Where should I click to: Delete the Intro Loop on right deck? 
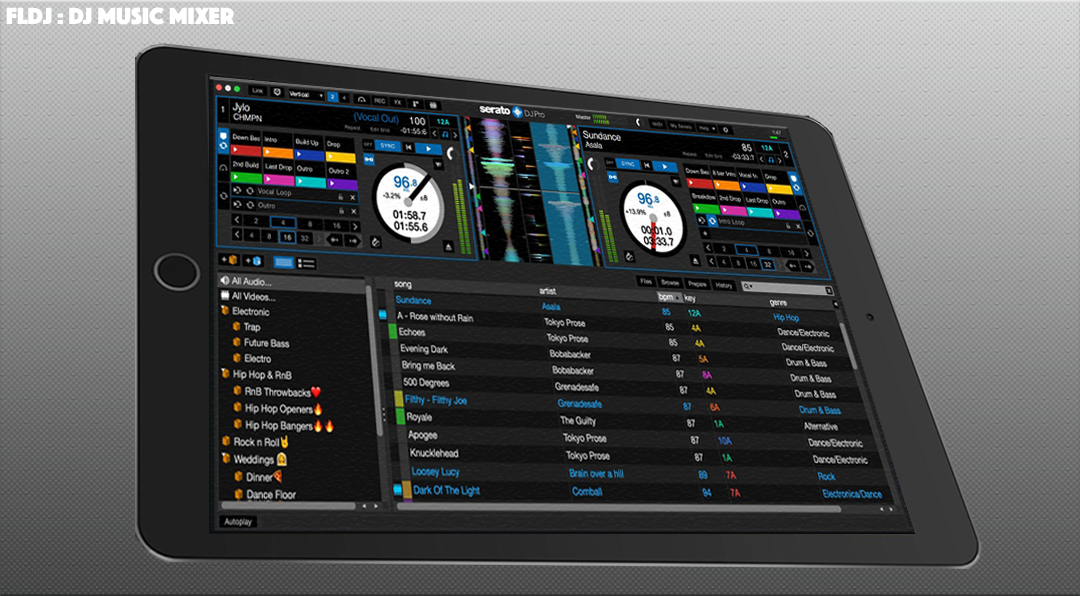coord(798,227)
